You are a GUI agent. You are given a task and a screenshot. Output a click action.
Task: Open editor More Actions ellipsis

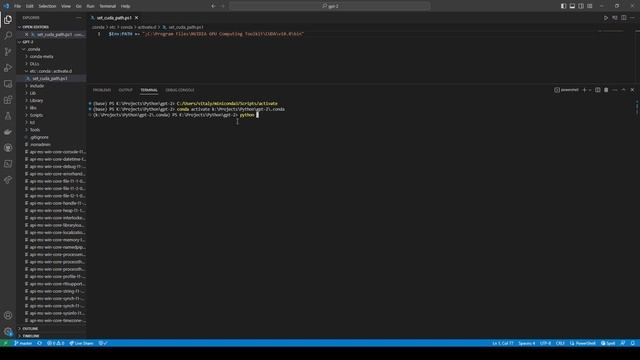click(x=632, y=18)
